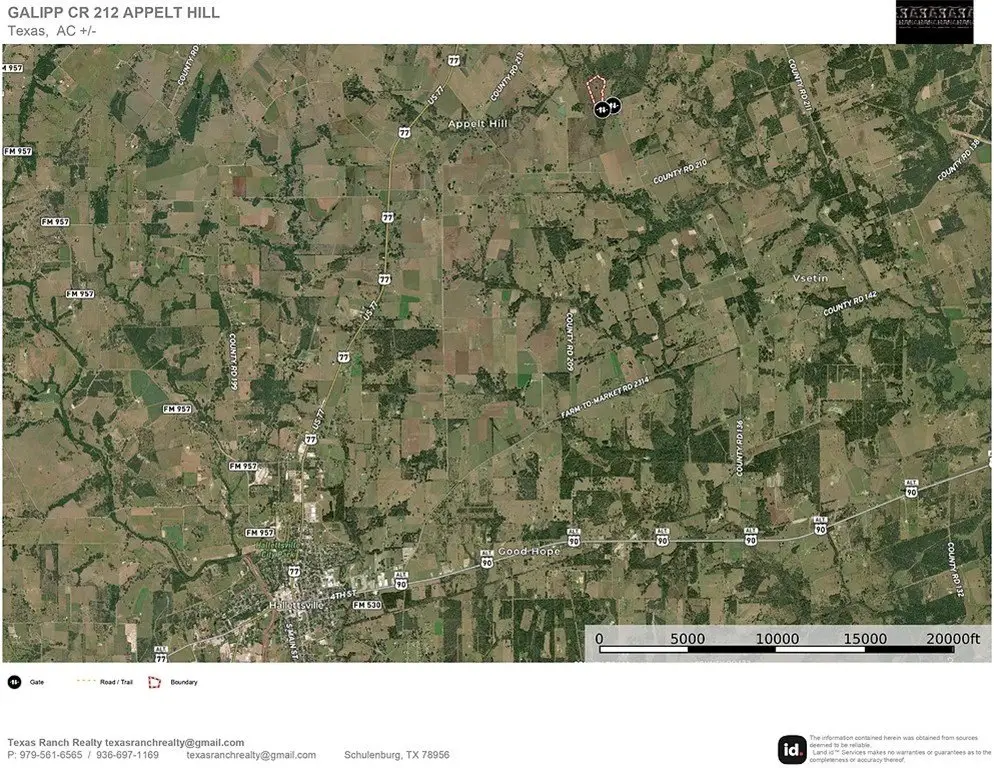Click the Vsetin place label
Image resolution: width=994 pixels, height=768 pixels.
(x=810, y=278)
